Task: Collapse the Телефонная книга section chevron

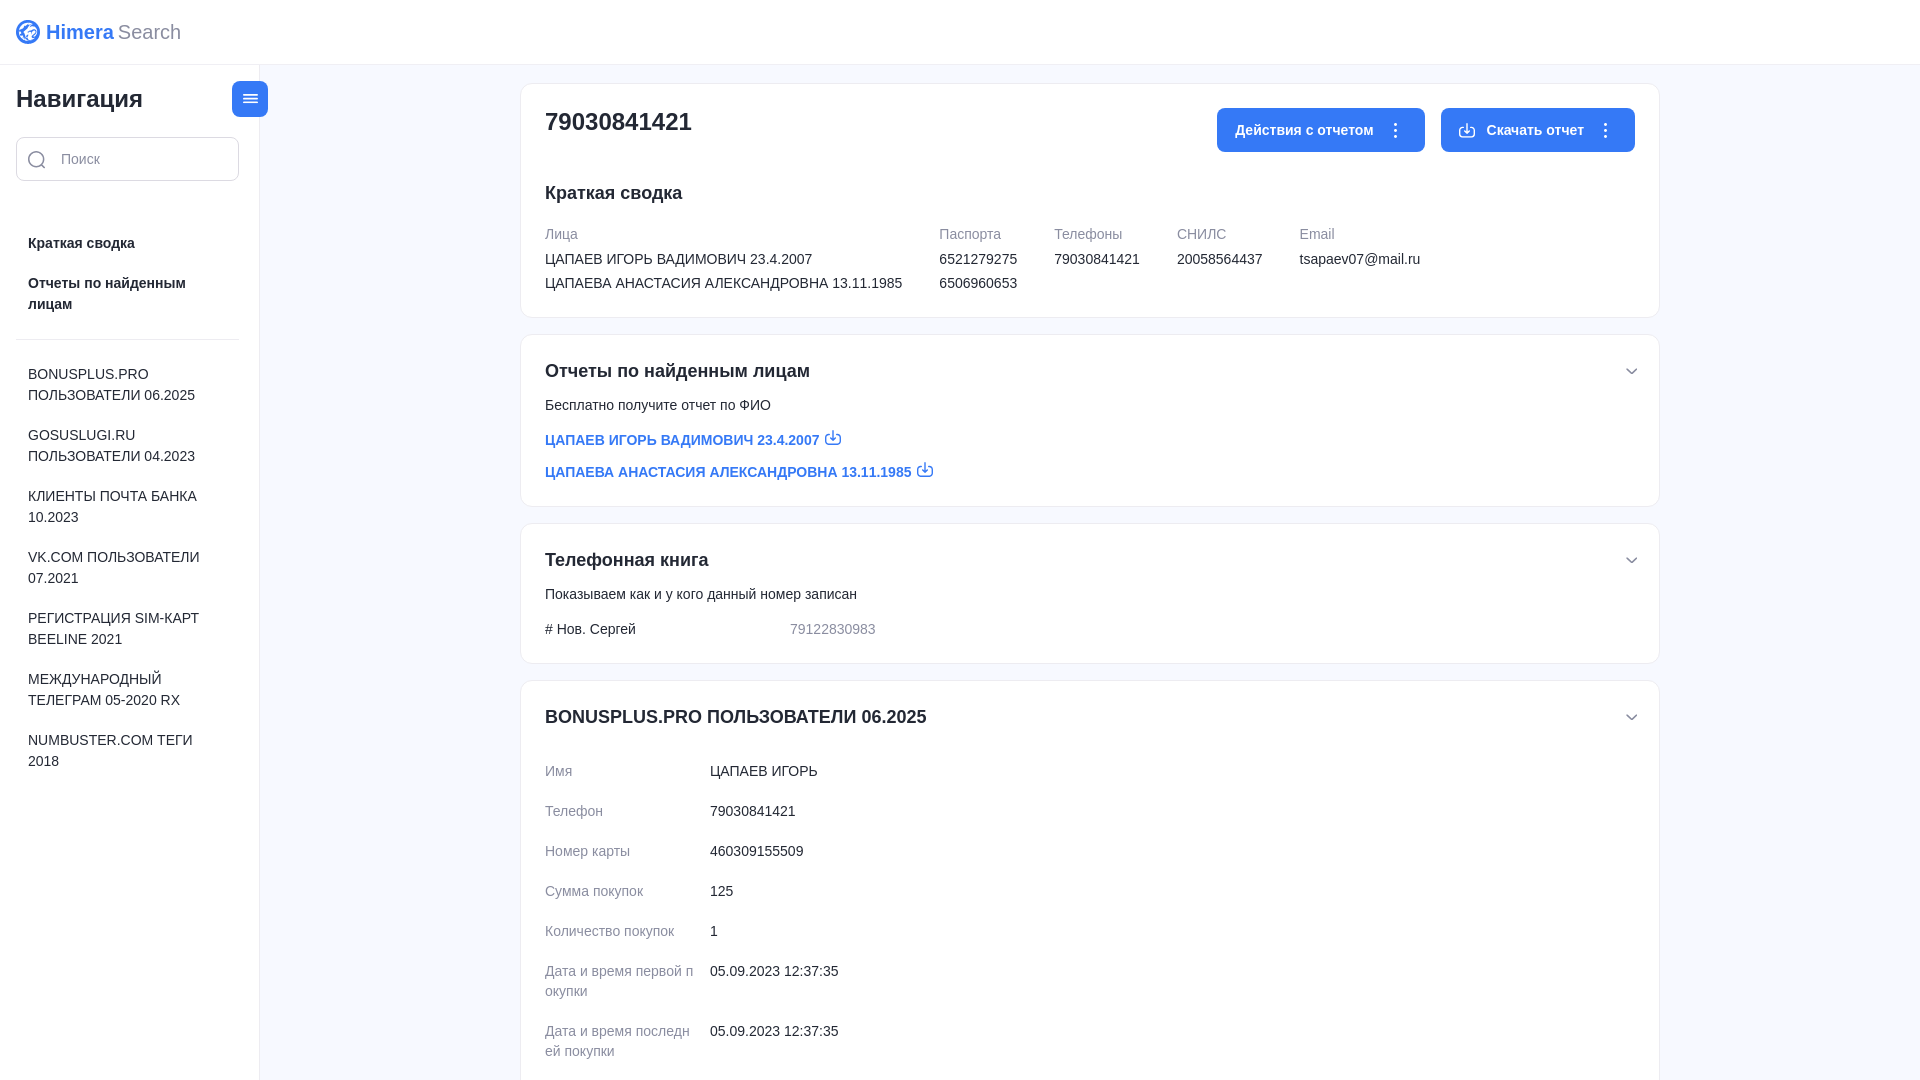Action: click(x=1631, y=560)
